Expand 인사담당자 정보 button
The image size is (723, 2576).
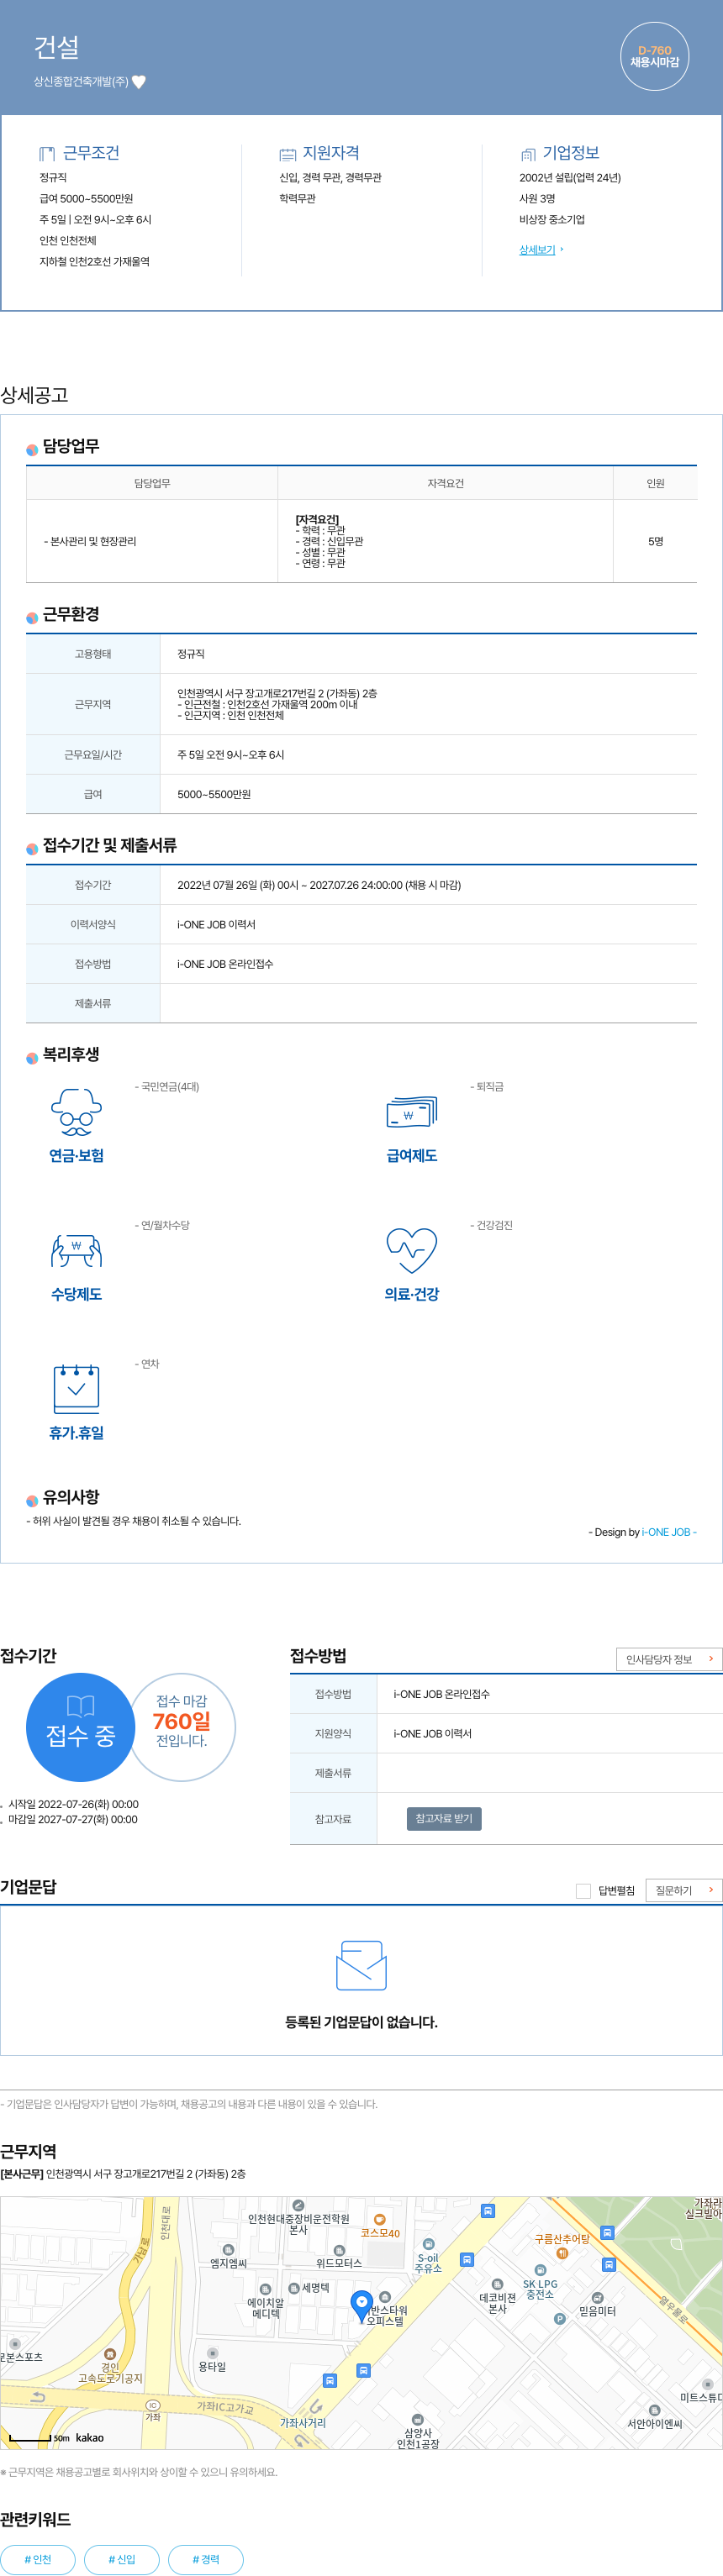tap(669, 1659)
